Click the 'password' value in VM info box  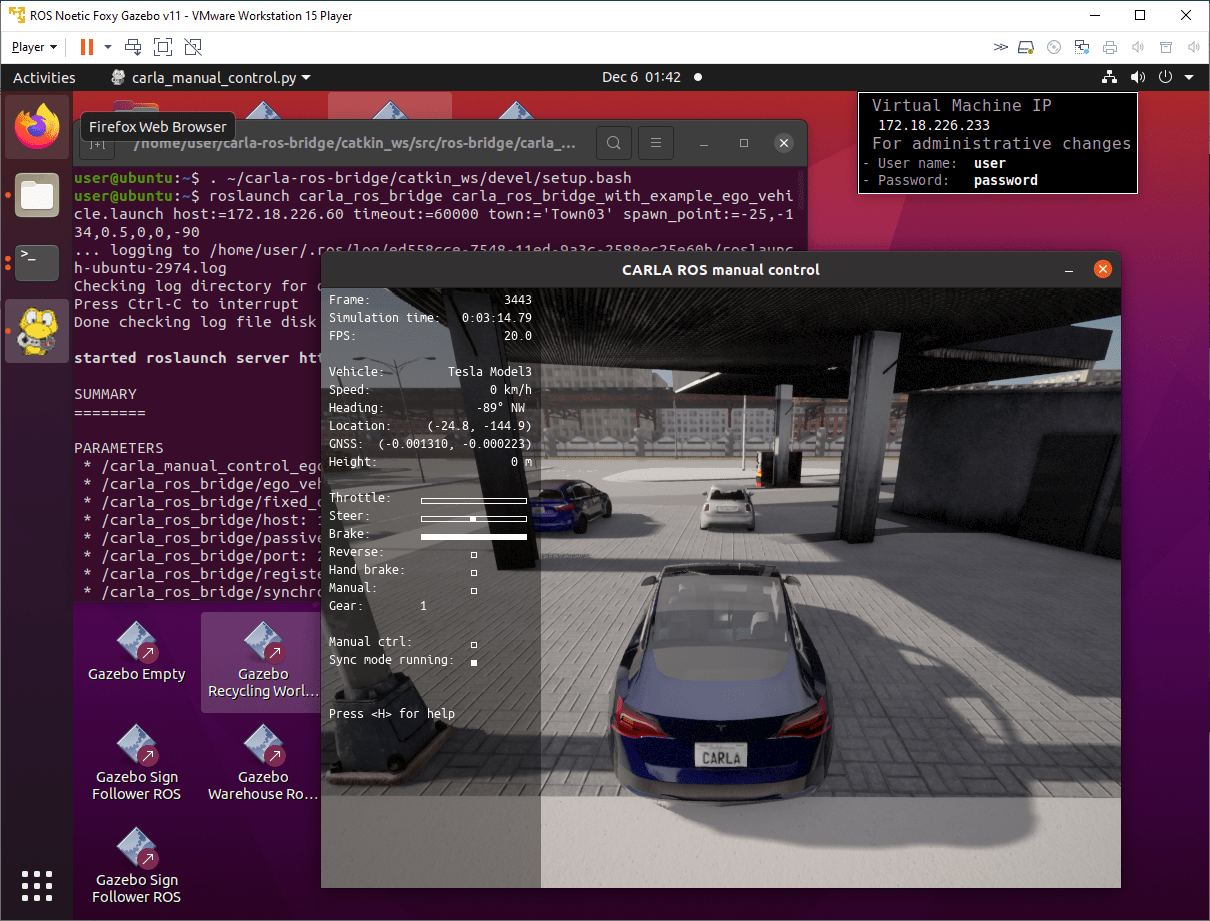pos(1006,181)
